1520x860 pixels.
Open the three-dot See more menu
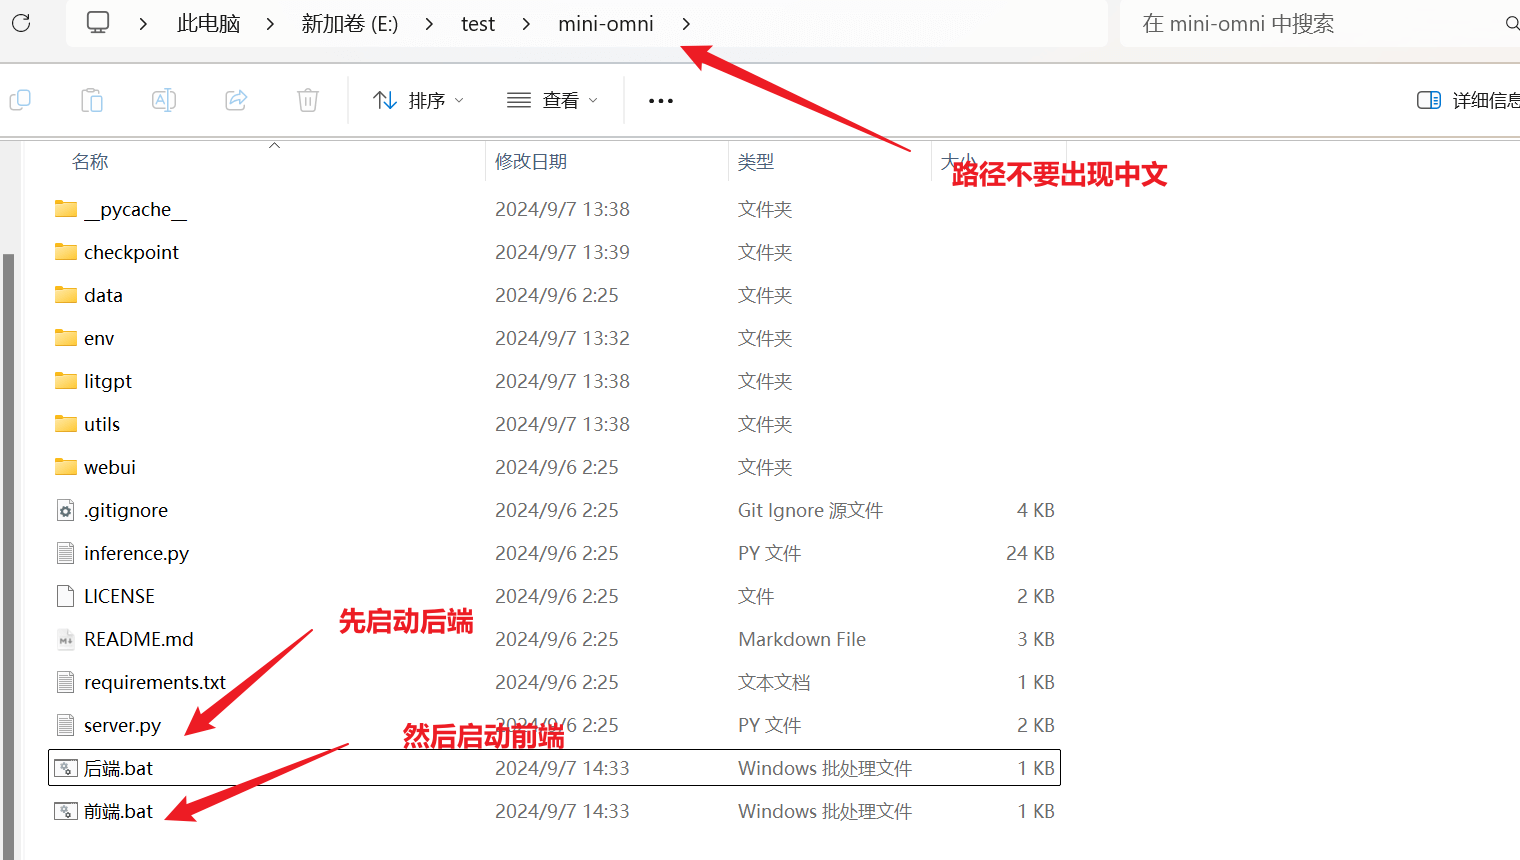(661, 101)
